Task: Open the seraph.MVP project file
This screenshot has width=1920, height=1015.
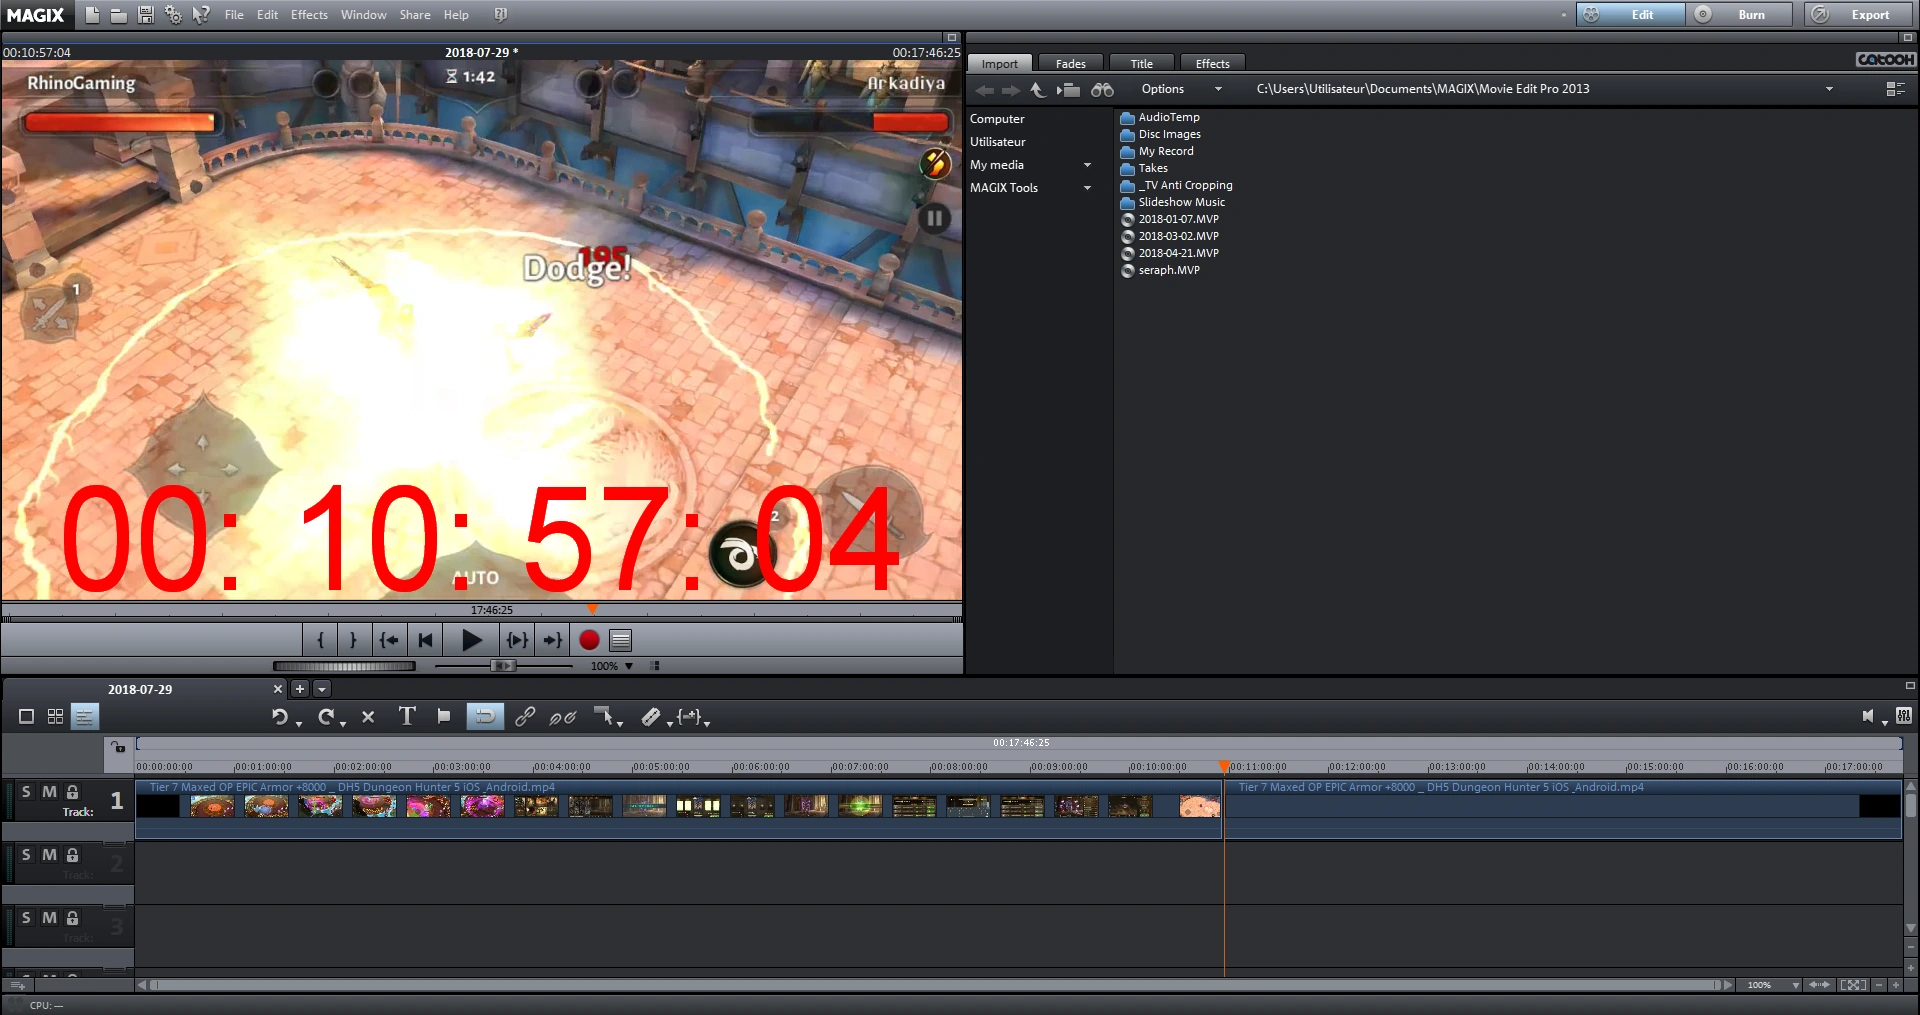Action: pos(1168,270)
